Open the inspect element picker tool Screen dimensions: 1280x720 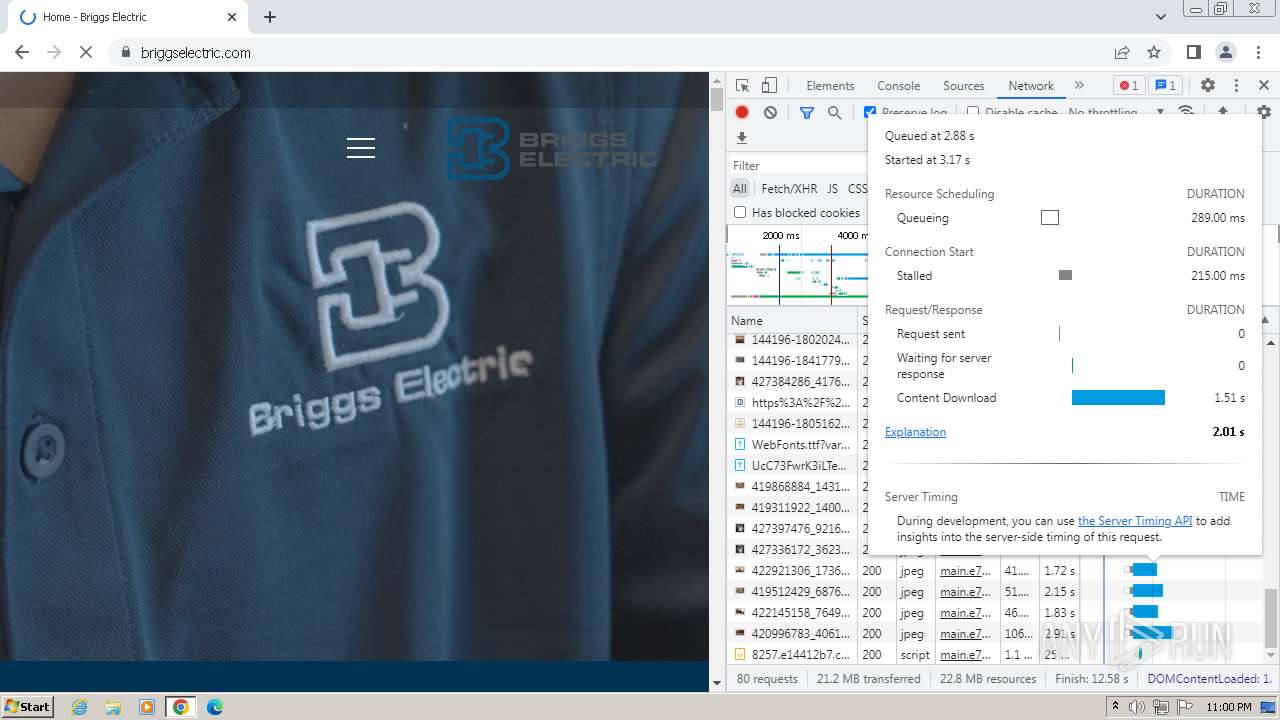point(742,86)
